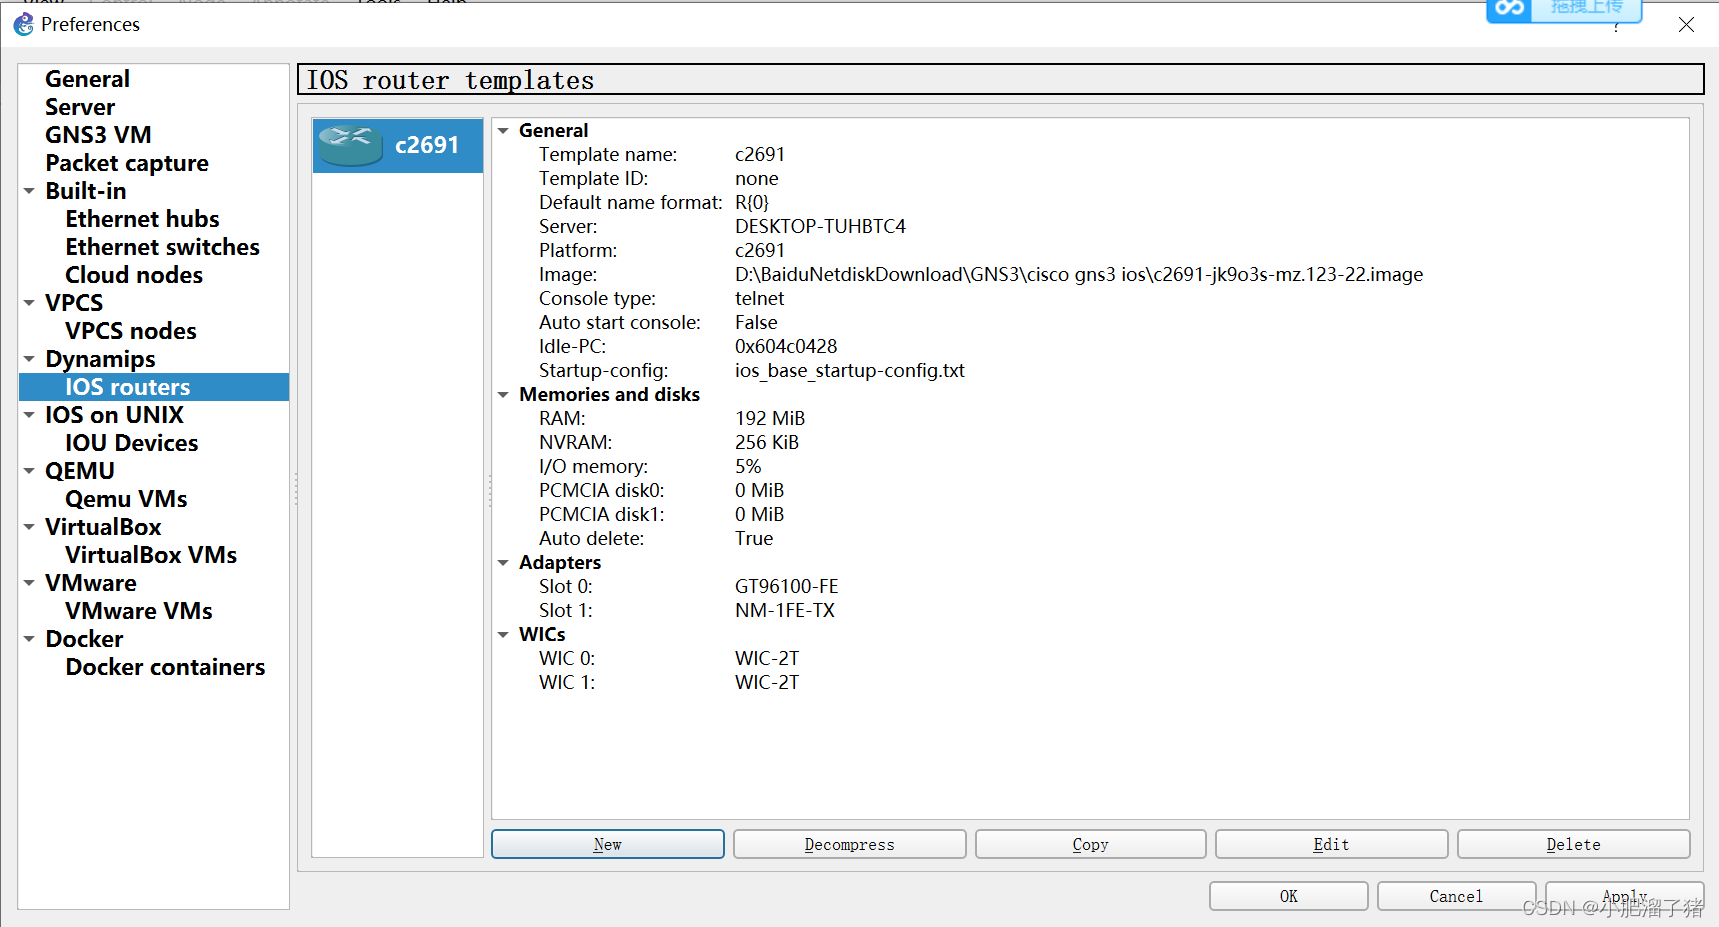Click the Edit template button
Viewport: 1719px width, 927px height.
1332,844
